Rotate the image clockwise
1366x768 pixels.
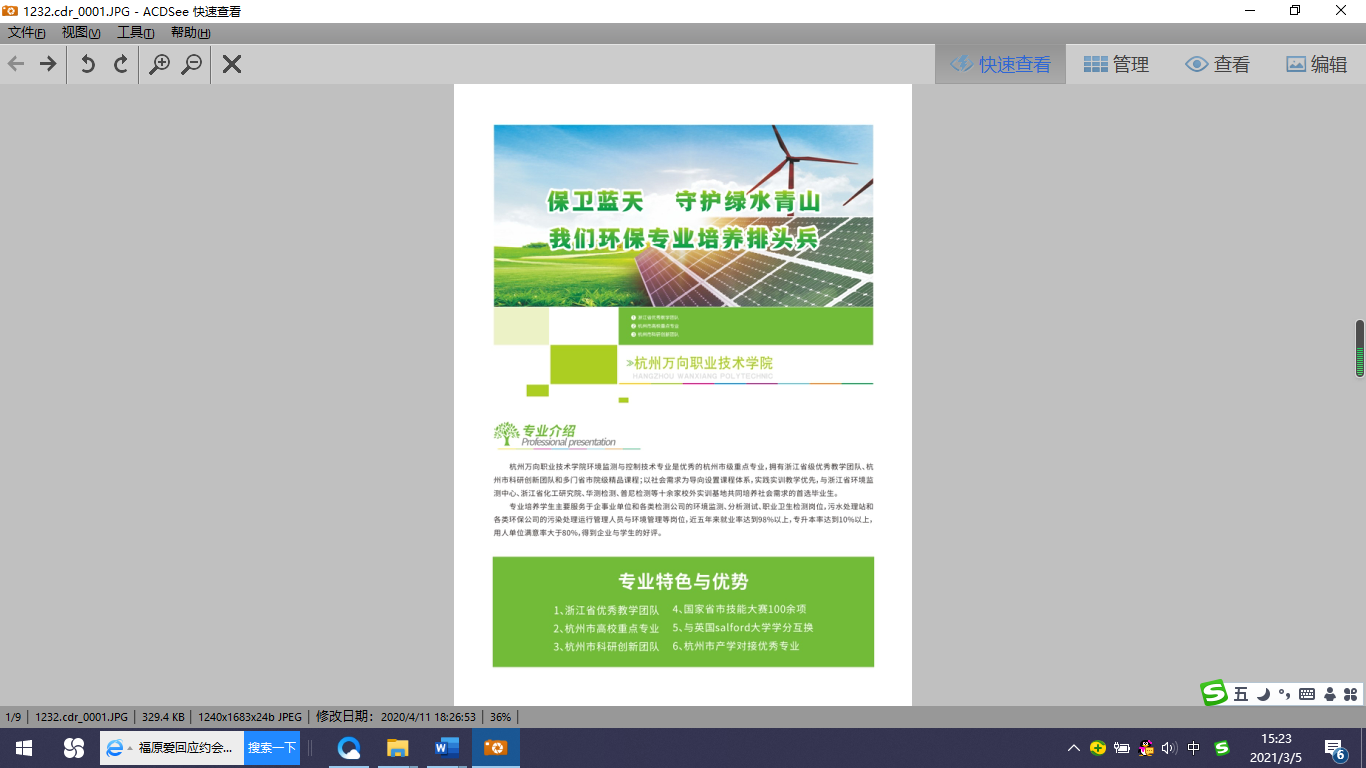coord(121,64)
